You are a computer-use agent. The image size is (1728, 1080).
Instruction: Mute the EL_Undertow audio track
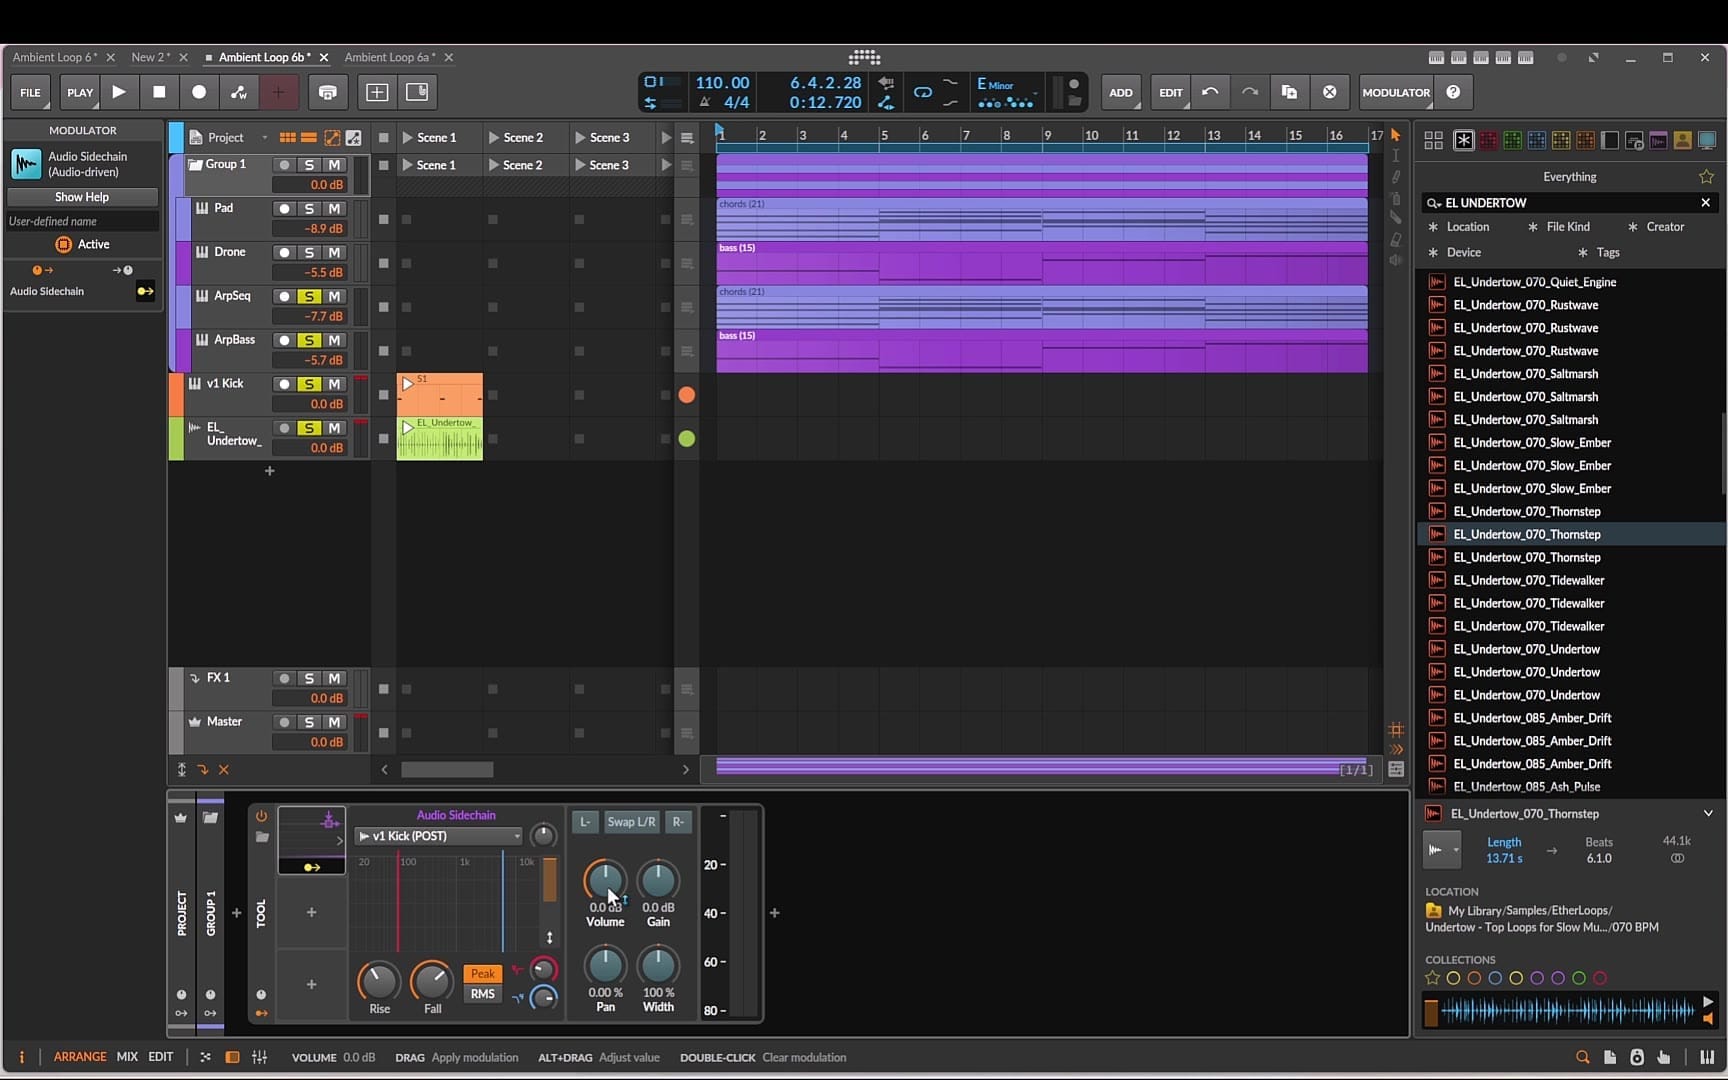point(334,428)
